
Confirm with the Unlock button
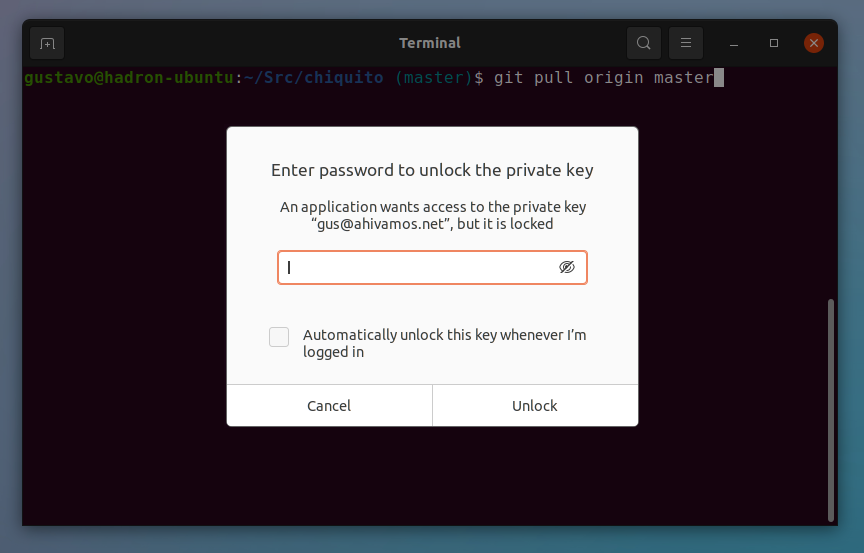(535, 405)
